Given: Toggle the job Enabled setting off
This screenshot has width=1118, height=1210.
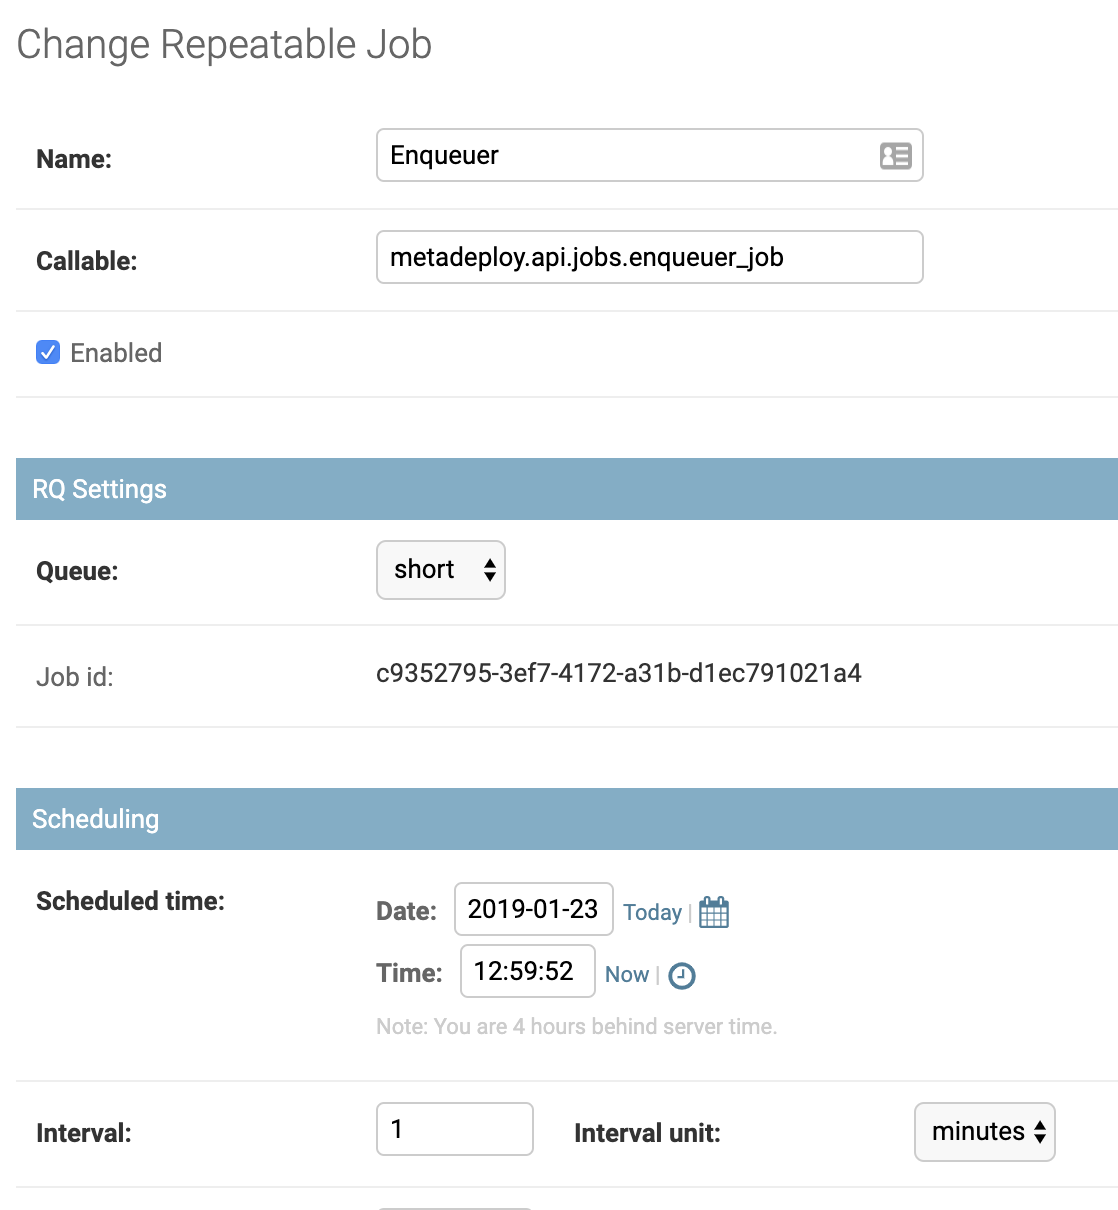Looking at the screenshot, I should point(46,352).
